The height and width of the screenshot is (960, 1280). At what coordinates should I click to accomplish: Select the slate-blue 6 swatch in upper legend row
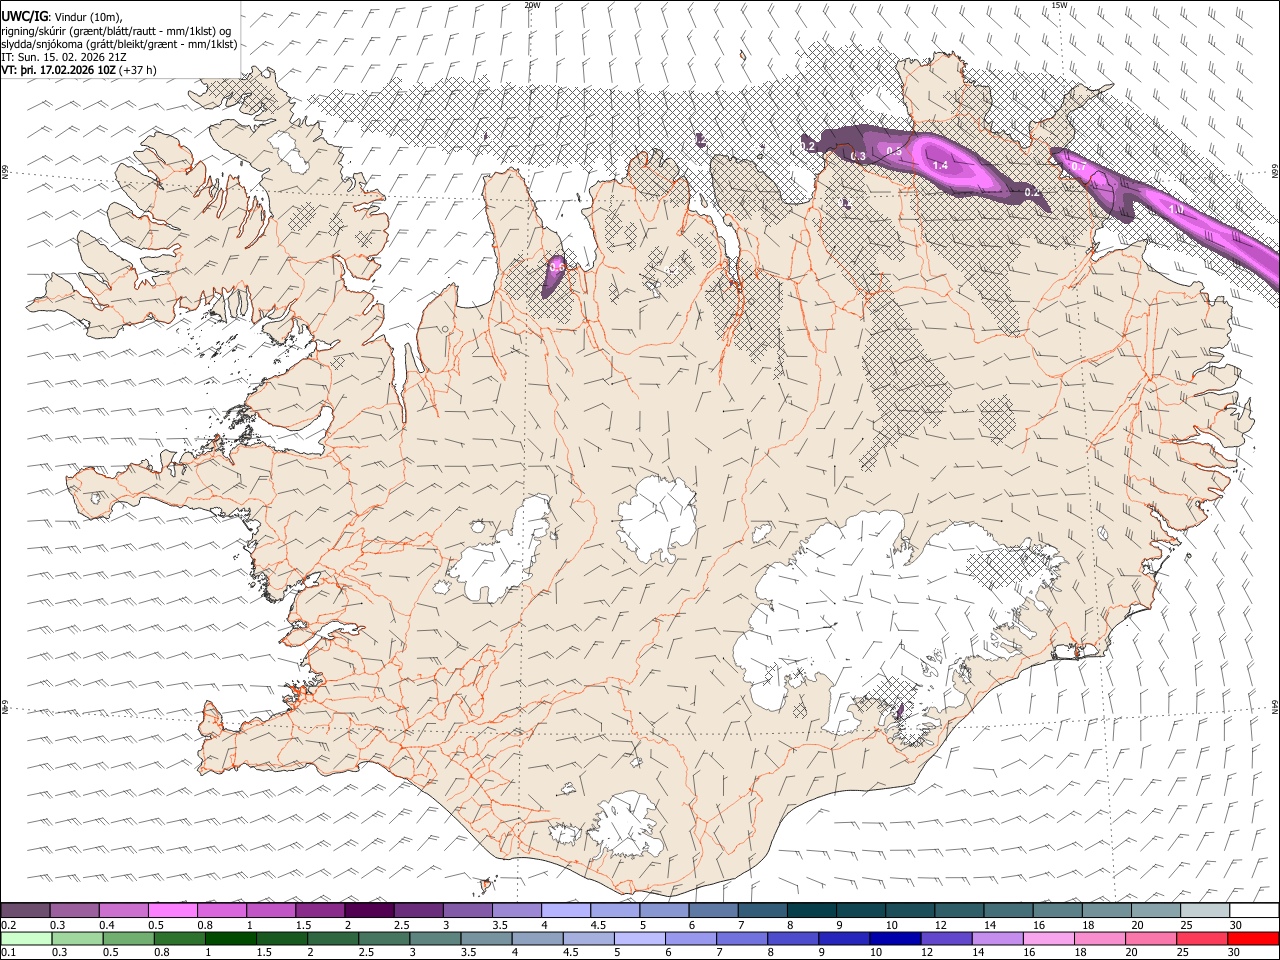tap(714, 910)
